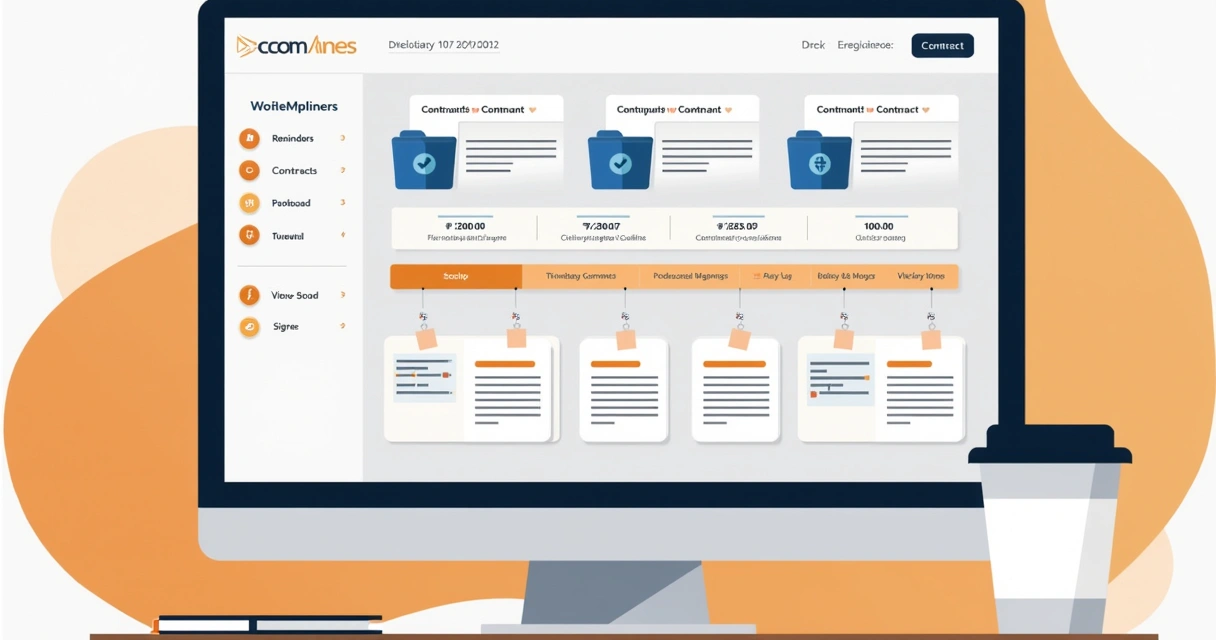This screenshot has width=1216, height=640.
Task: Click the Contracts sidebar circle icon
Action: point(249,171)
